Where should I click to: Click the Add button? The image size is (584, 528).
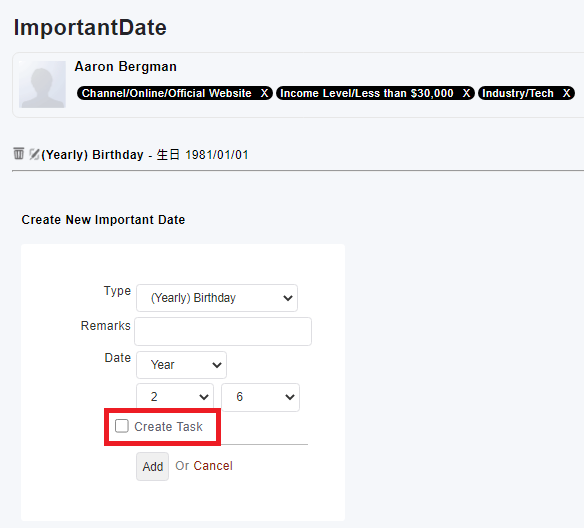(152, 466)
